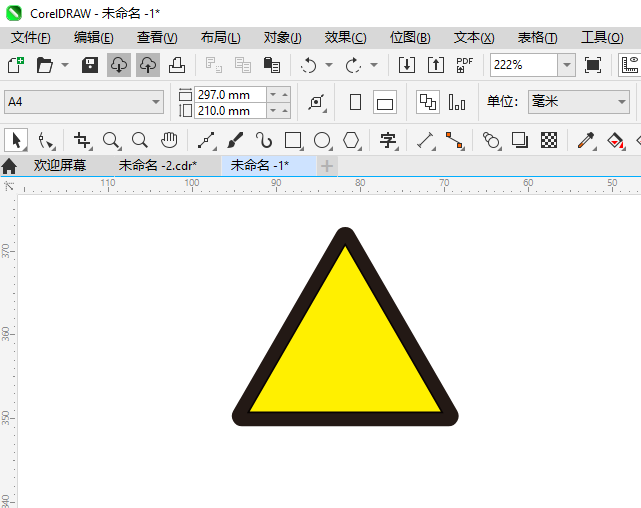The image size is (641, 508).
Task: Open the redo history dropdown arrow
Action: 374,65
